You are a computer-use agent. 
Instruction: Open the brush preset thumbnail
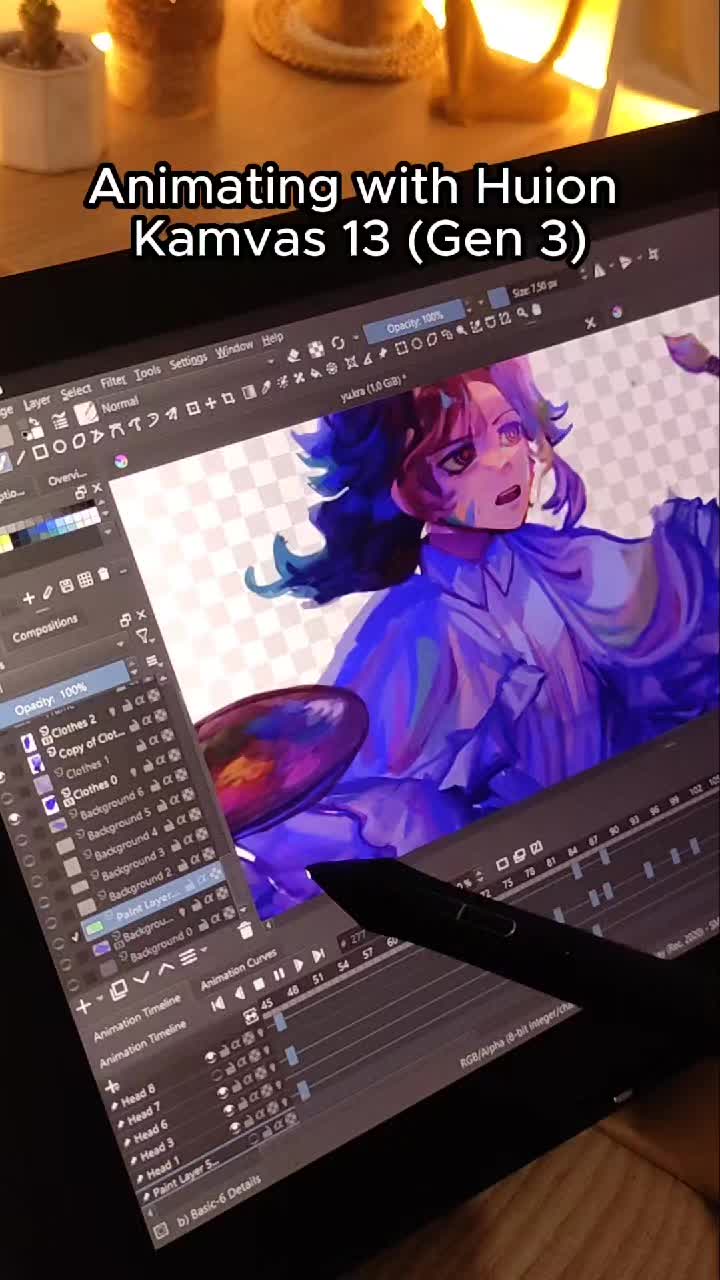point(86,413)
